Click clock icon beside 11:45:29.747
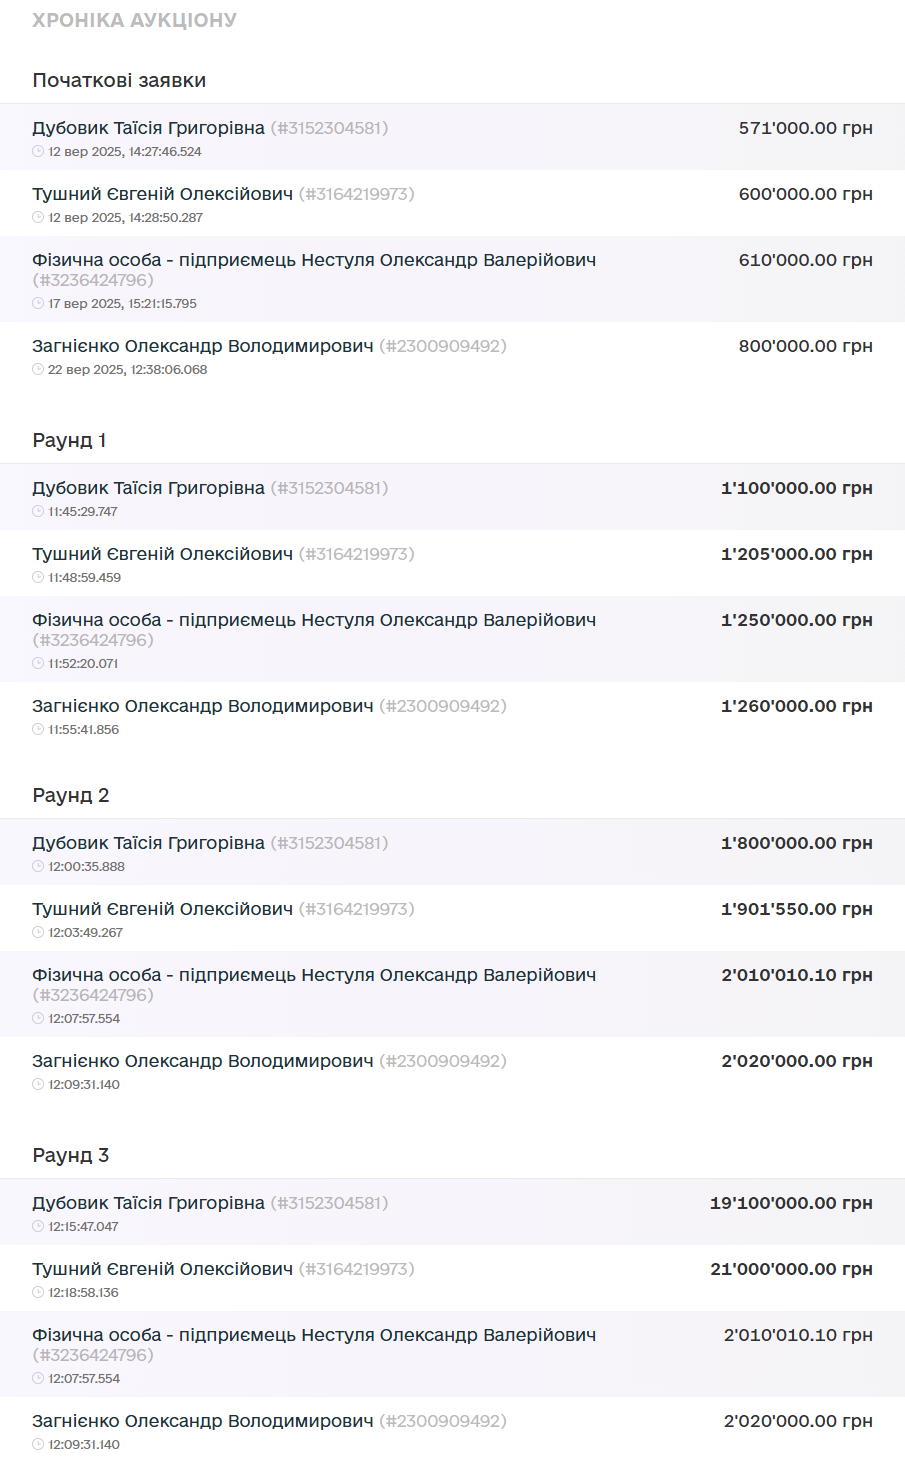The image size is (905, 1480). point(38,512)
